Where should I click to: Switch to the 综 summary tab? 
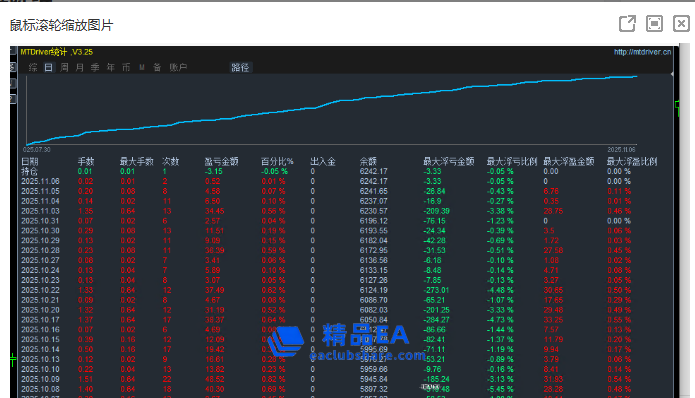pyautogui.click(x=33, y=67)
